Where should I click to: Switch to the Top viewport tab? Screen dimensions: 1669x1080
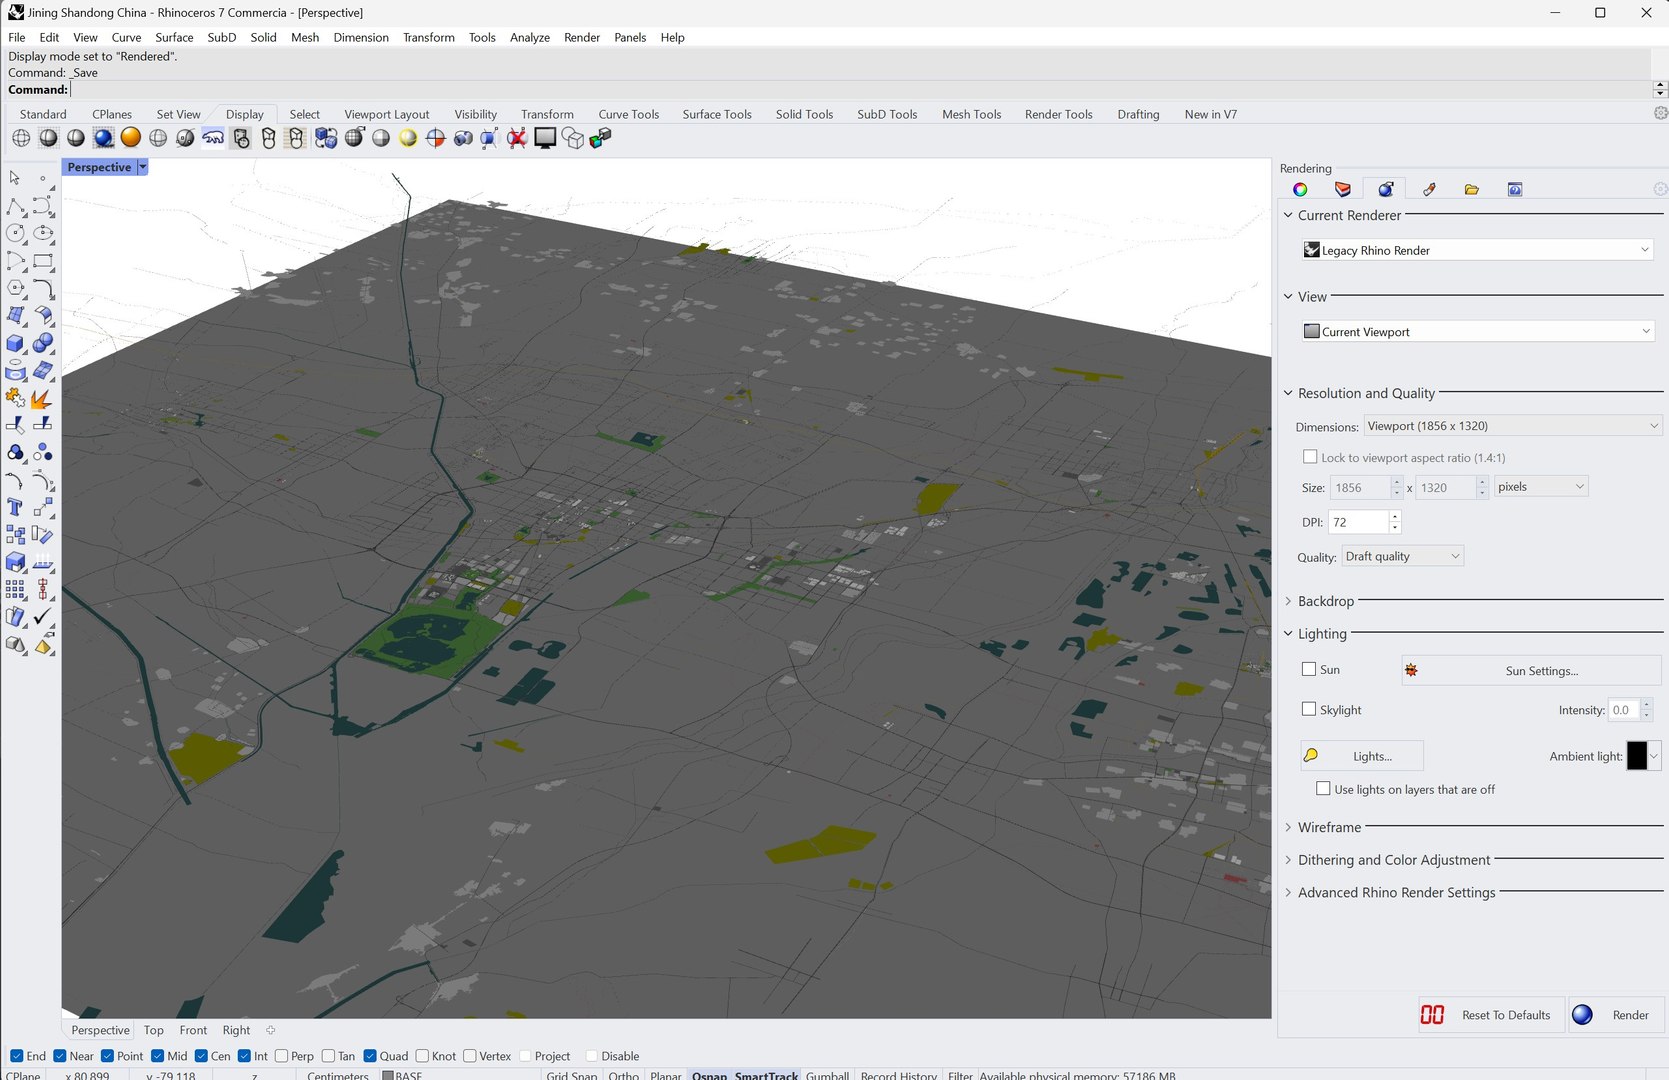point(153,1030)
